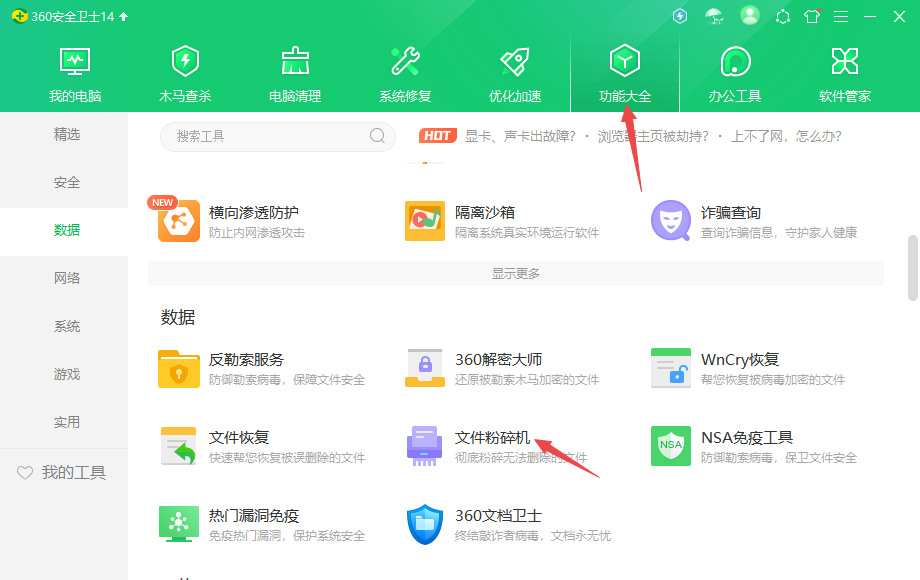Go to the 我的电脑 tab
This screenshot has height=580, width=920.
[x=74, y=70]
